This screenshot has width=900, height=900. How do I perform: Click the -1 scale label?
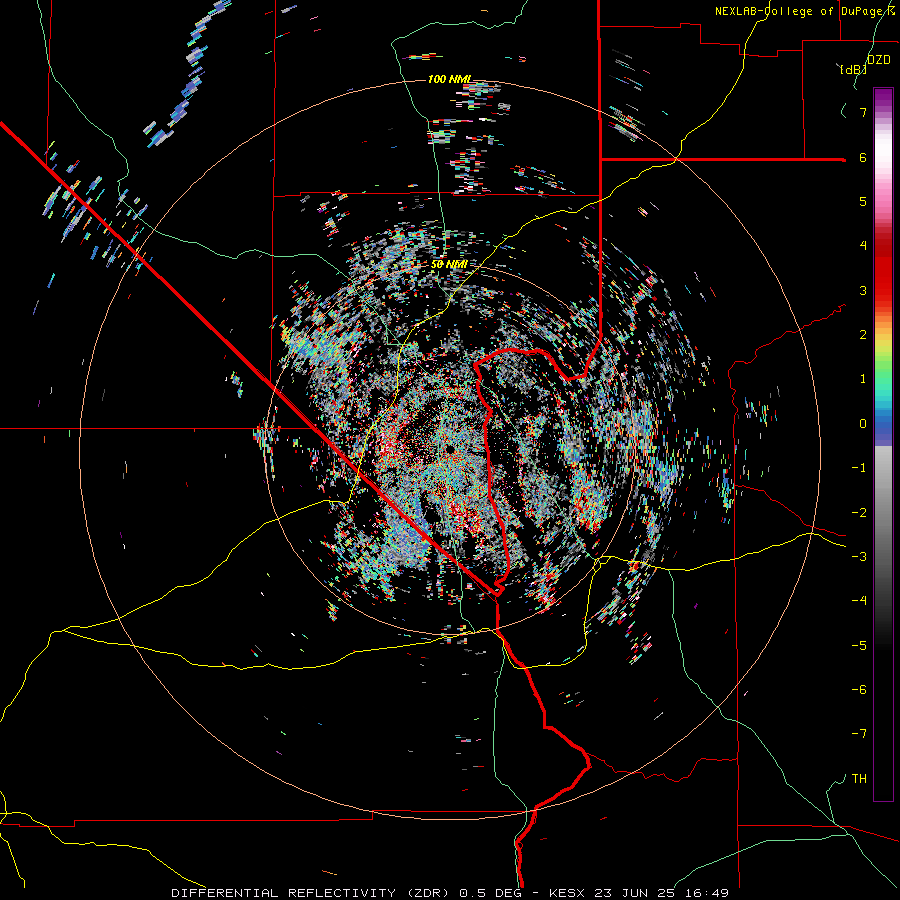point(859,468)
